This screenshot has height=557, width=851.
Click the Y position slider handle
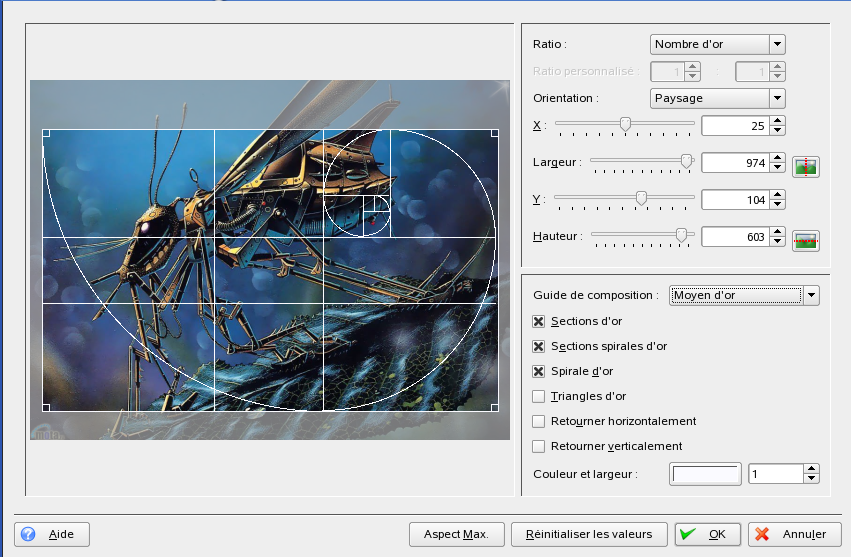pyautogui.click(x=641, y=198)
